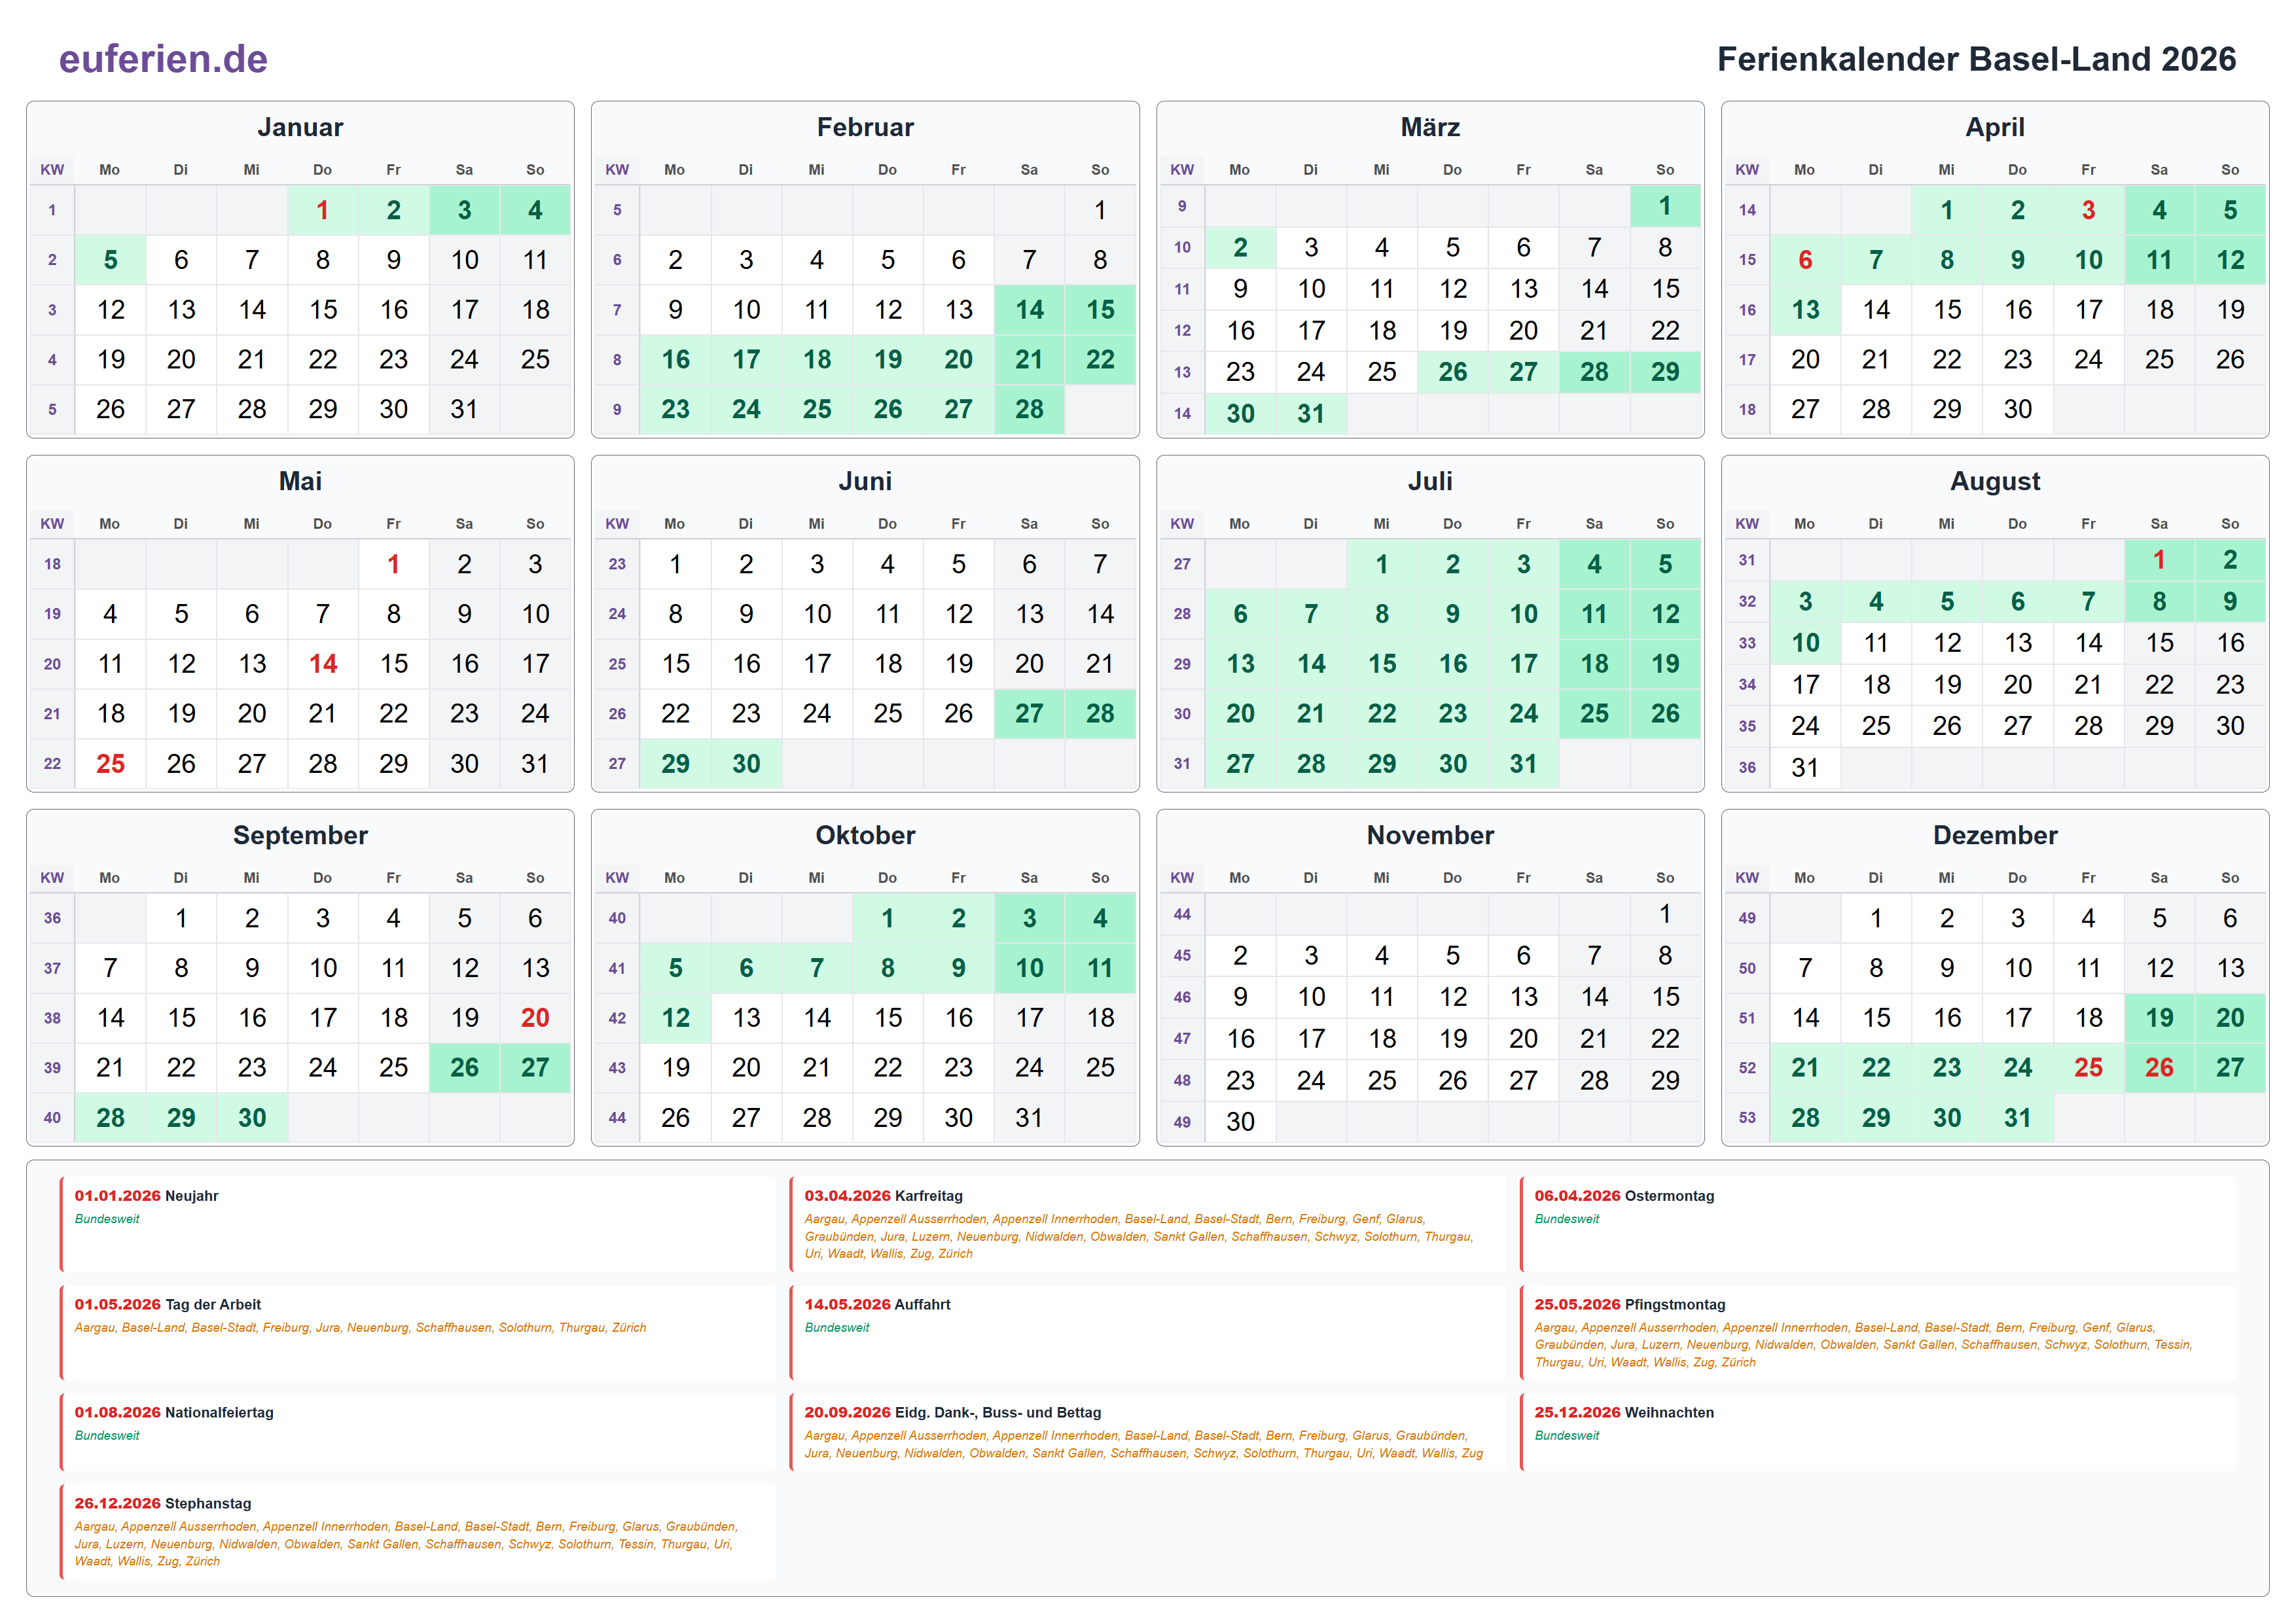Click red Pfingstmontag date 25 in Mai

[x=110, y=764]
